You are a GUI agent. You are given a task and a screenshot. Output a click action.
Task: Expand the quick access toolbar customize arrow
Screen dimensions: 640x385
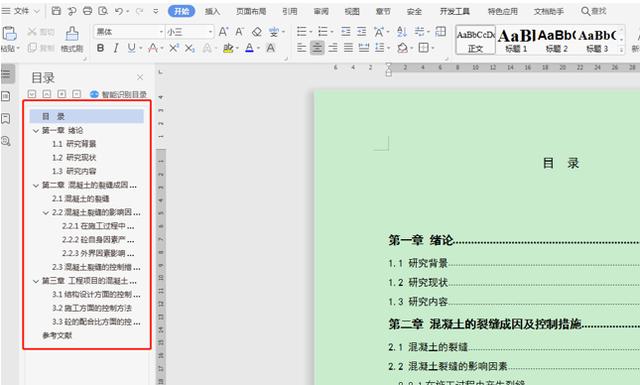click(156, 11)
